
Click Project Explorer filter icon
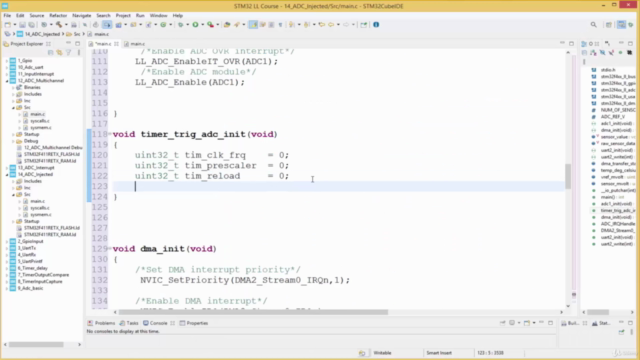[x=69, y=52]
